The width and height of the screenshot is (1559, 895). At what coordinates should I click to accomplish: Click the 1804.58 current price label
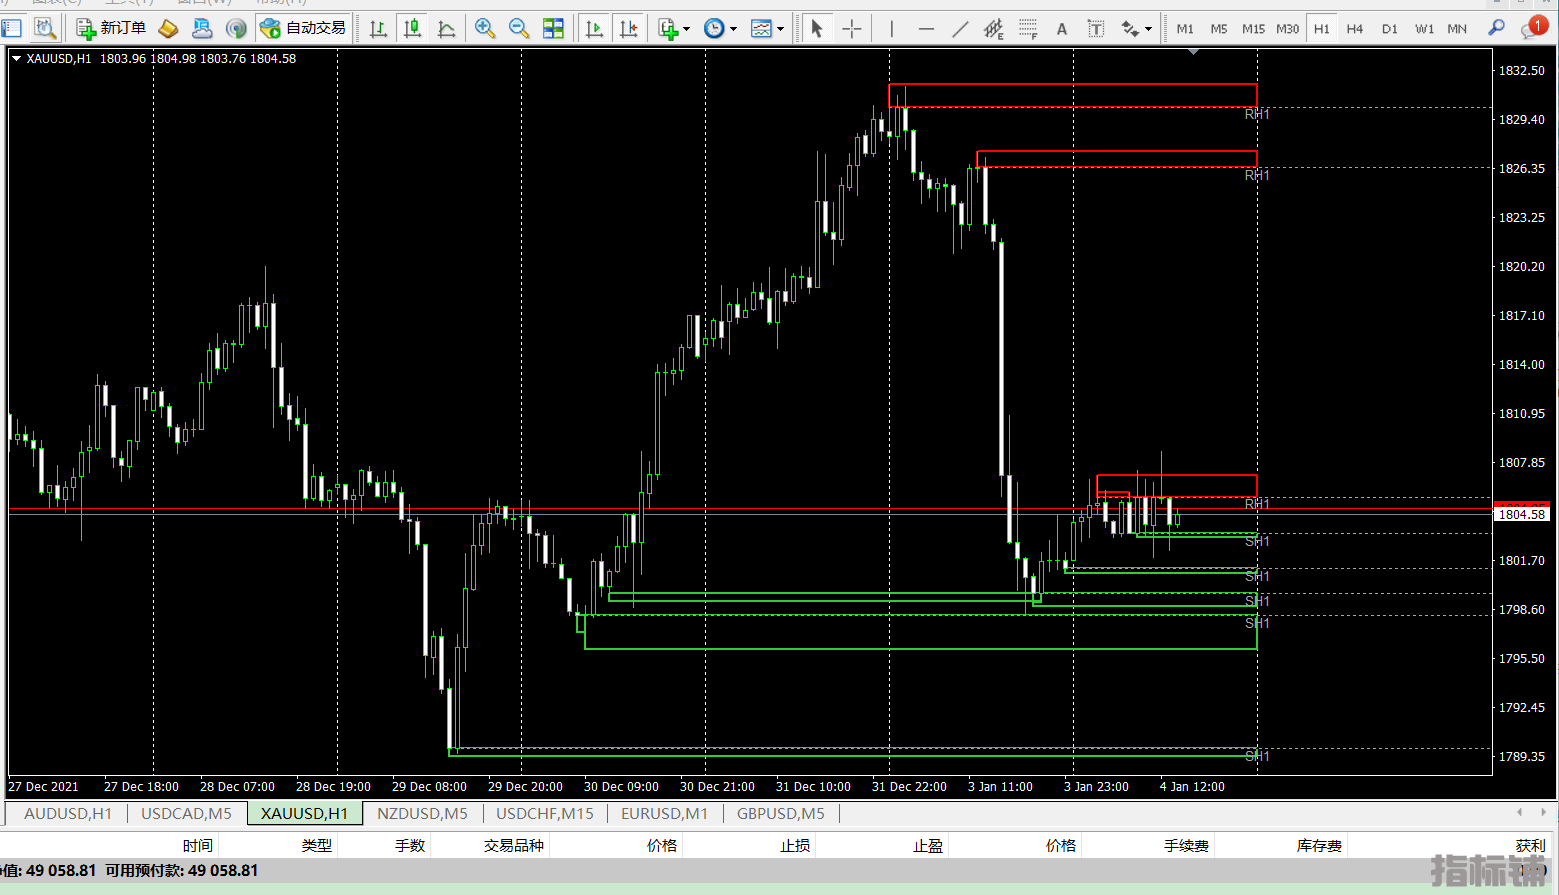coord(1521,514)
